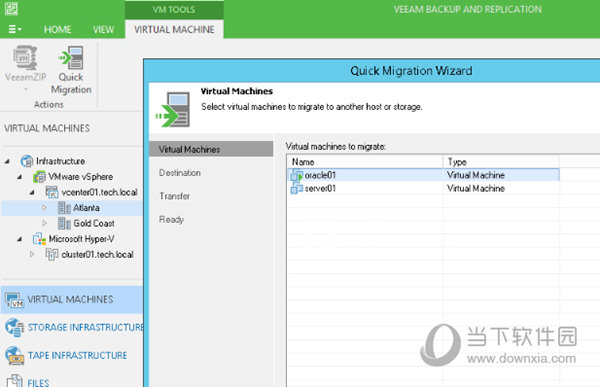This screenshot has width=600, height=387.
Task: Select the VIRTUAL MACHINE ribbon tab
Action: point(174,29)
